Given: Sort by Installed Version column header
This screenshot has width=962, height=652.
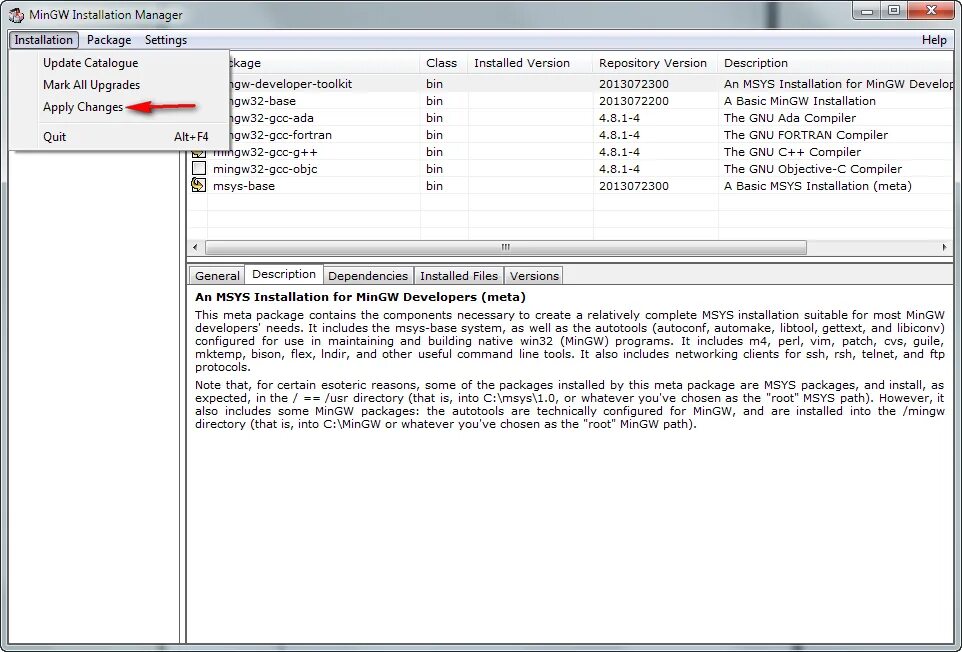Looking at the screenshot, I should (x=531, y=63).
